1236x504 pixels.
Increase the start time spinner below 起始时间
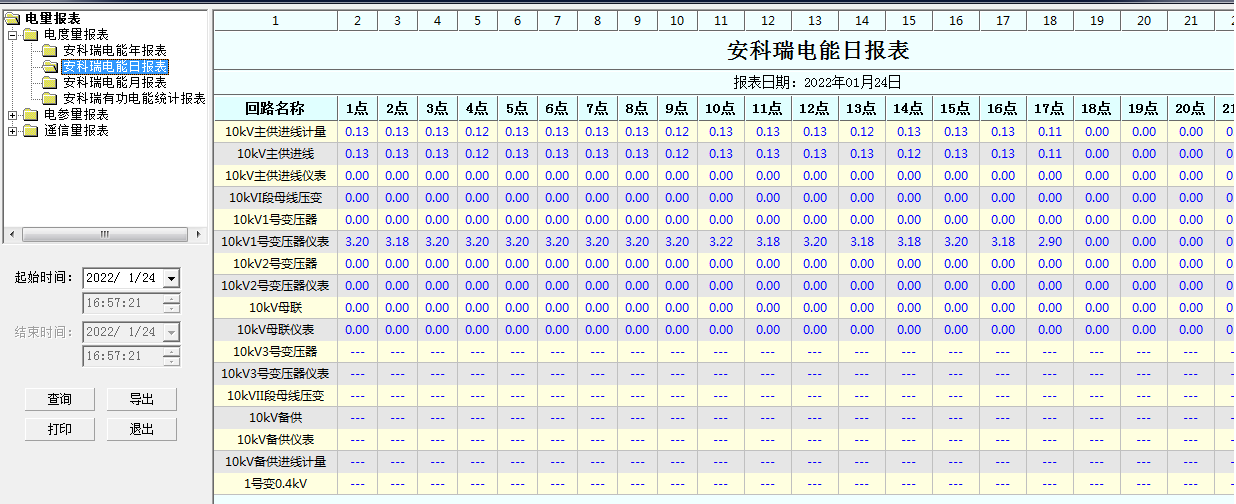pos(172,297)
